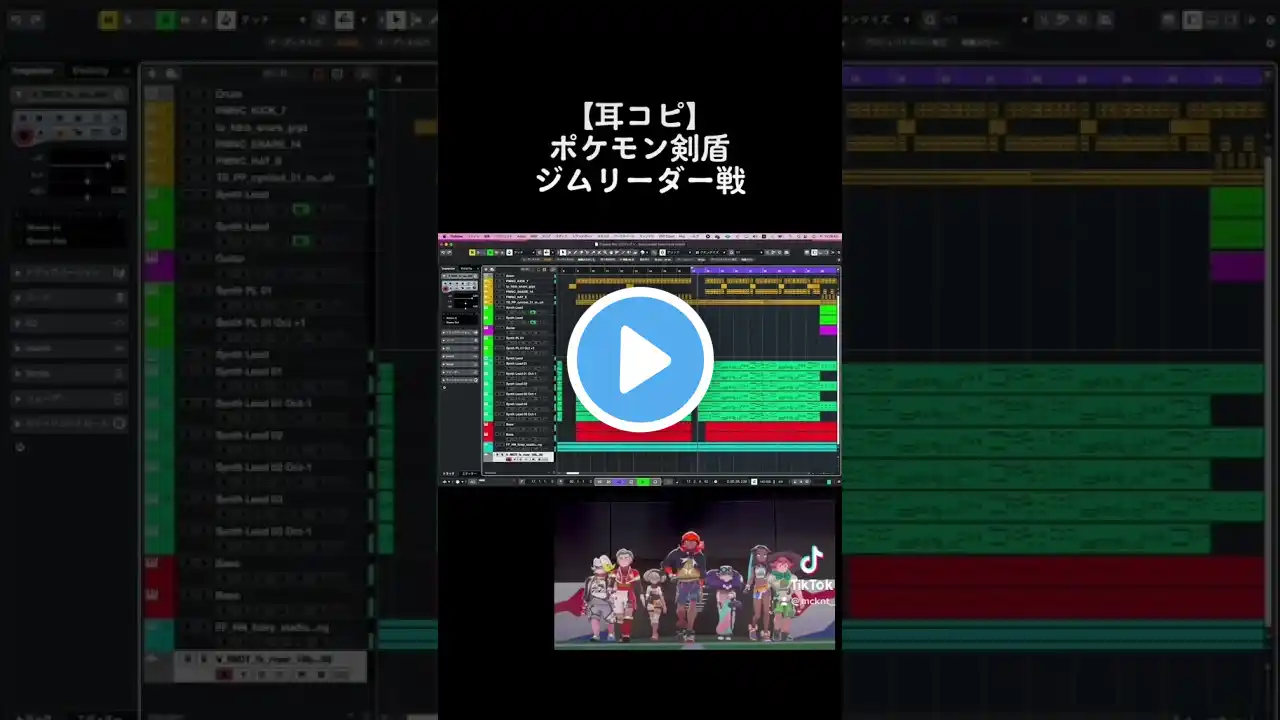Click the purple Guitar track color strip in backdrop
1280x720 pixels.
pos(159,266)
